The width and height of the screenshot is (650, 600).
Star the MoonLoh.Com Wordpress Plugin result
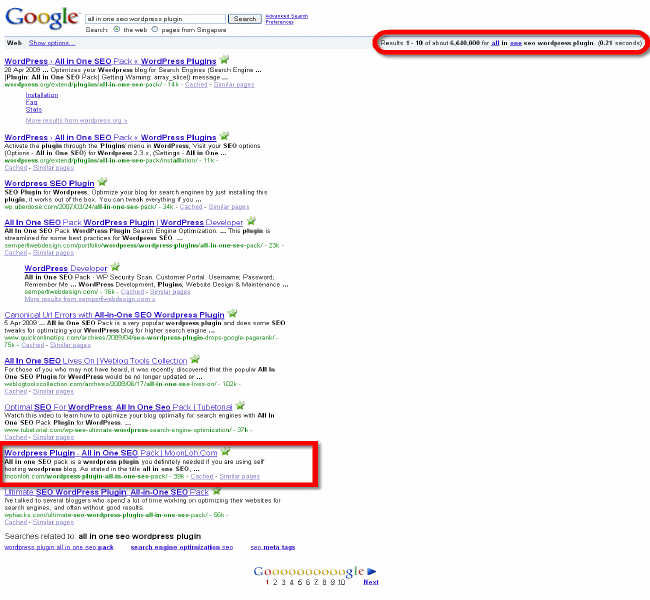click(x=225, y=452)
